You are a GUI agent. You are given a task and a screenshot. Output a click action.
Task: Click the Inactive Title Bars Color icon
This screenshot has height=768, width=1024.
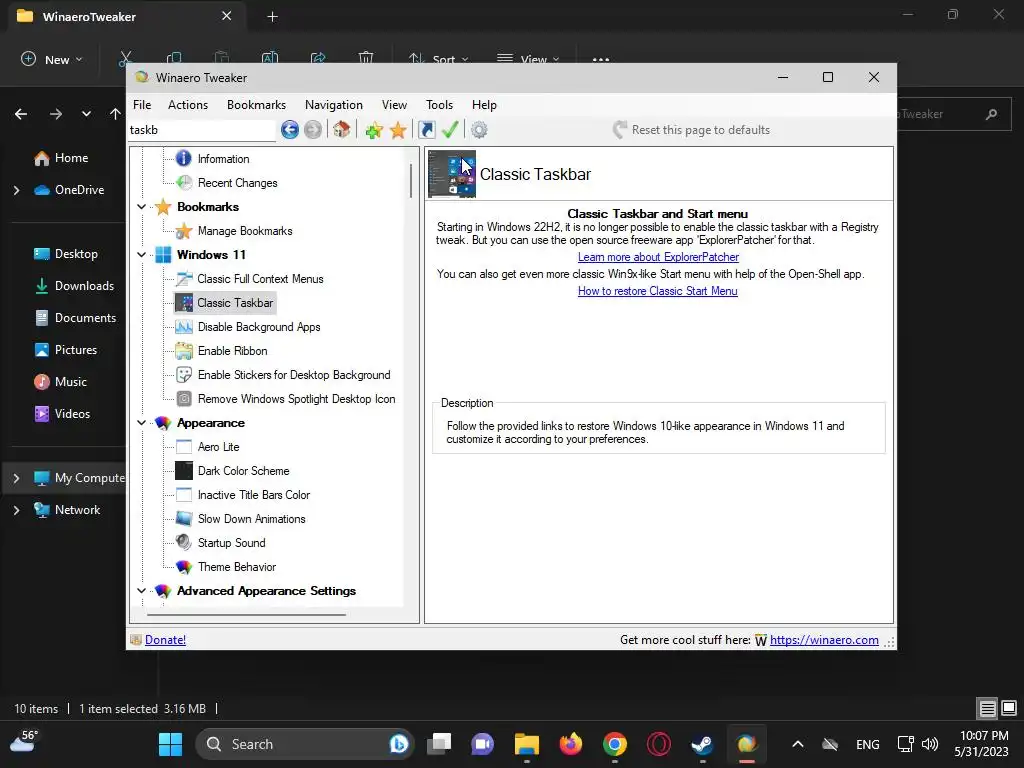coord(184,495)
